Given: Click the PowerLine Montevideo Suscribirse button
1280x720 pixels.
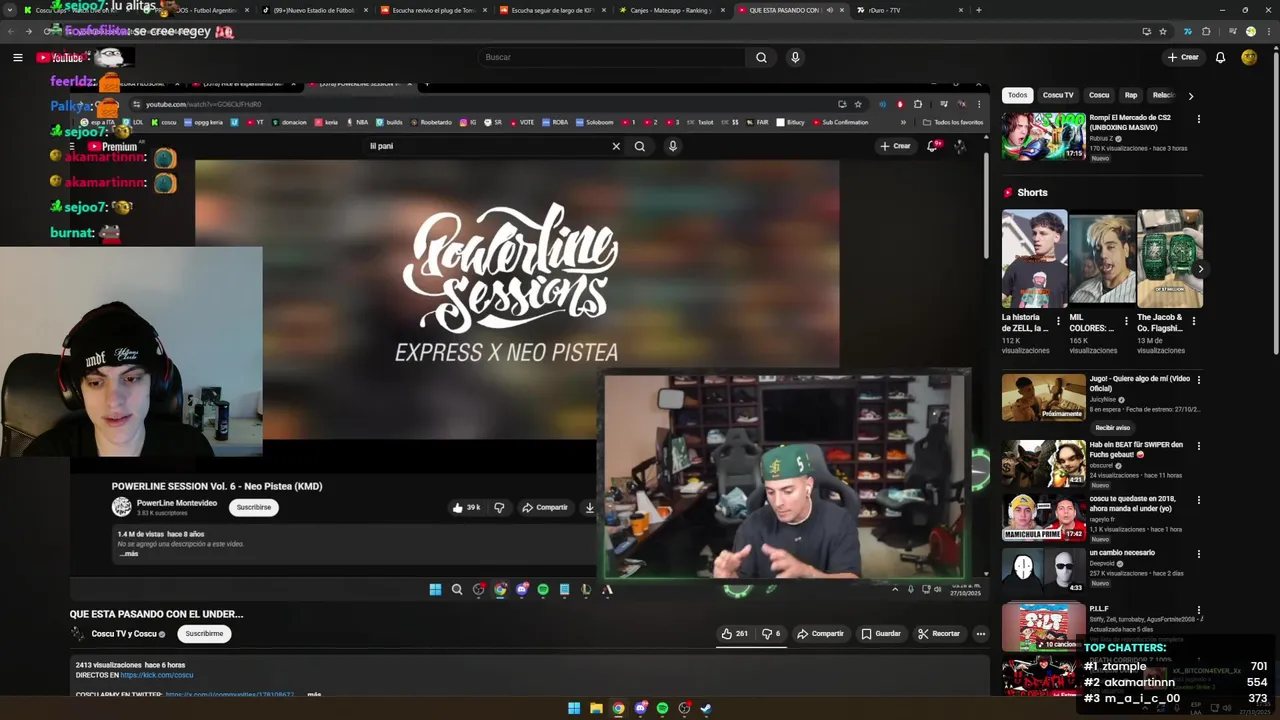Looking at the screenshot, I should (x=254, y=507).
